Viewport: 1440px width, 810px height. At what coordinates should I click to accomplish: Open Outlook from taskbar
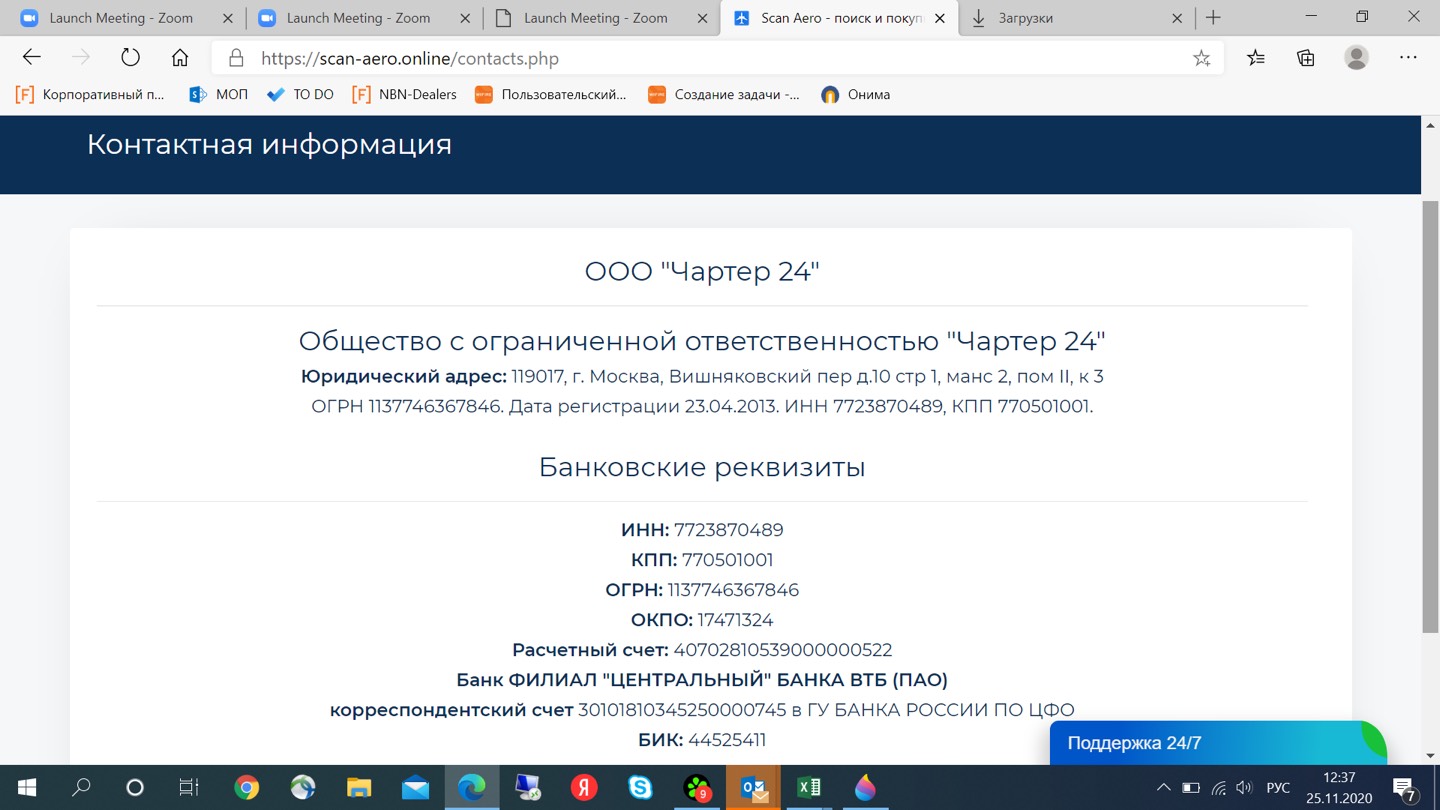point(753,788)
